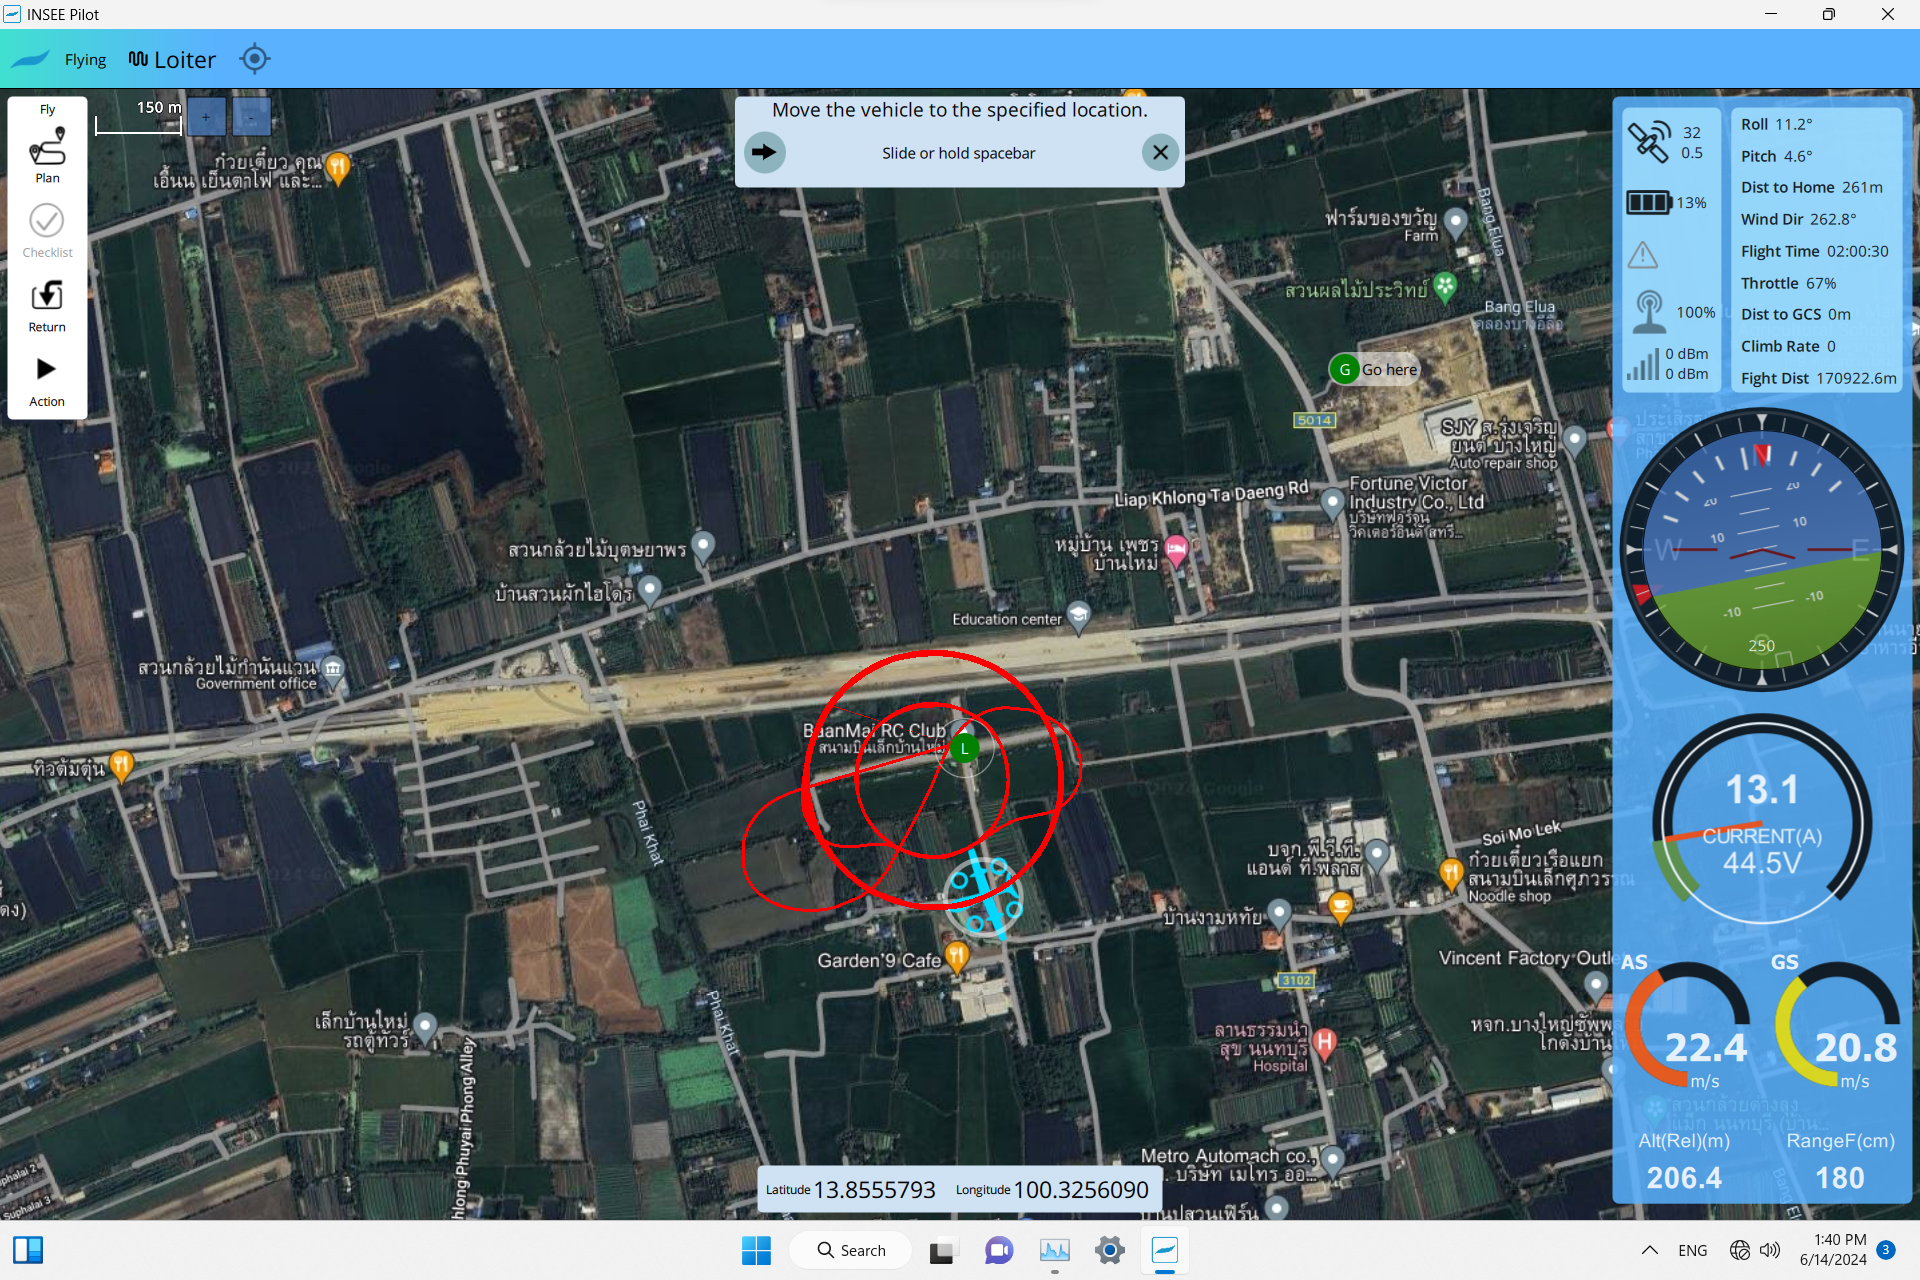This screenshot has width=1920, height=1280.
Task: Click the attitude compass horizon instrument
Action: click(x=1762, y=549)
